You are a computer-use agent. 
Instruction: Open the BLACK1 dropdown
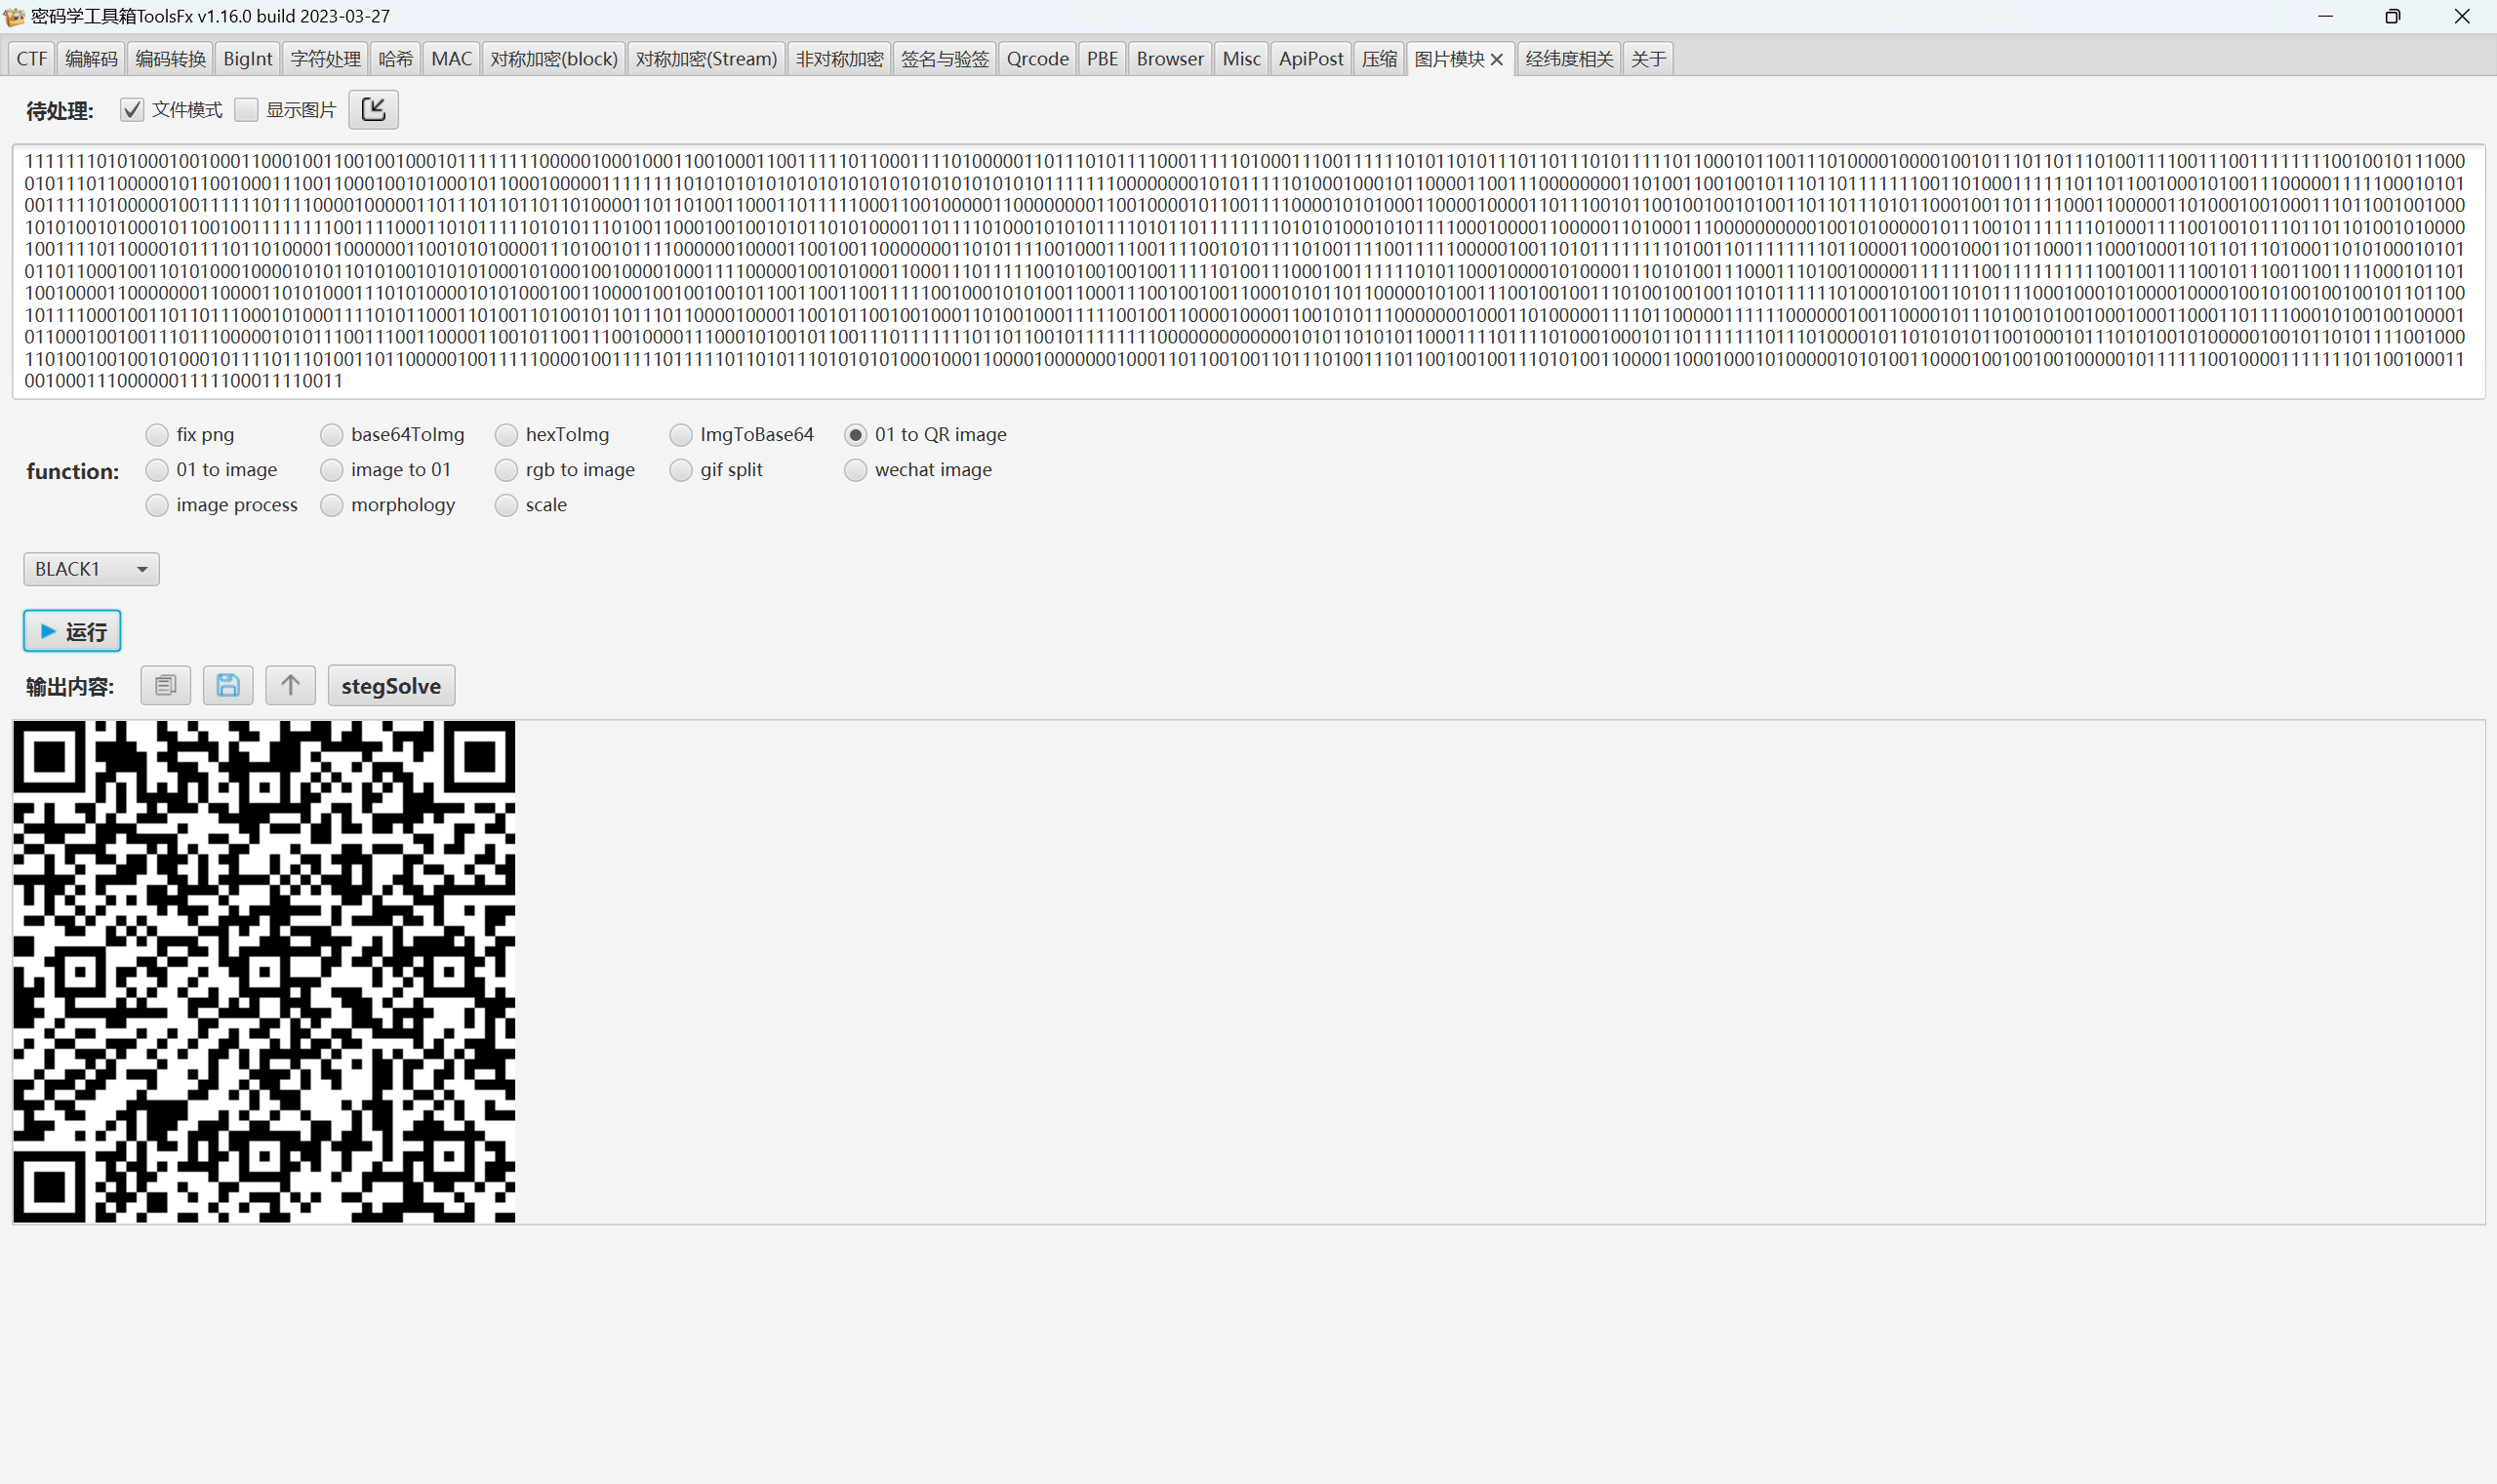(91, 569)
